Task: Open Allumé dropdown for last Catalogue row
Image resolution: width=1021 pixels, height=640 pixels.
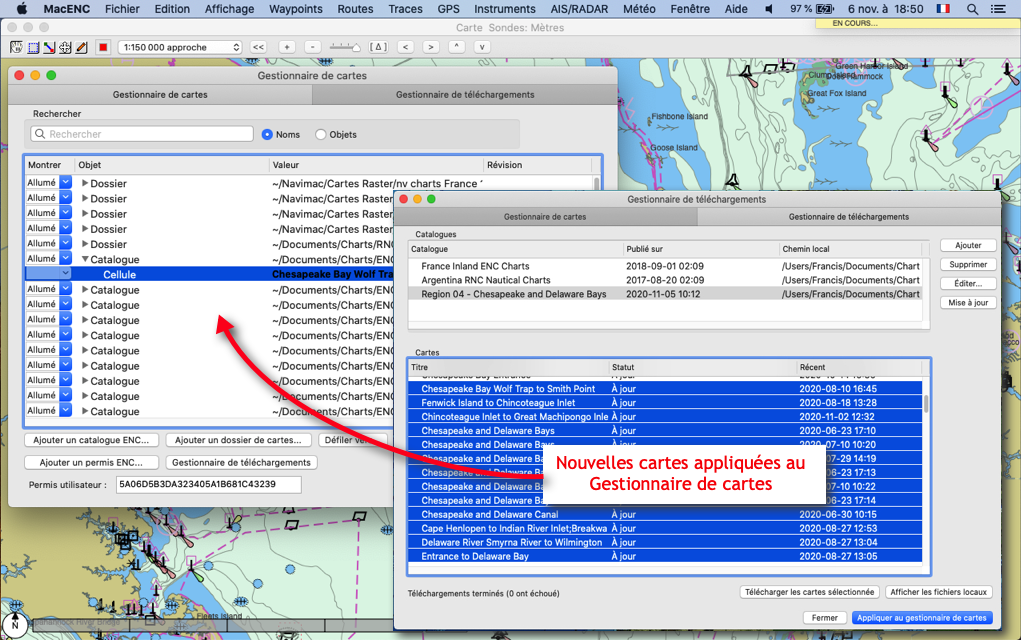Action: coord(66,410)
